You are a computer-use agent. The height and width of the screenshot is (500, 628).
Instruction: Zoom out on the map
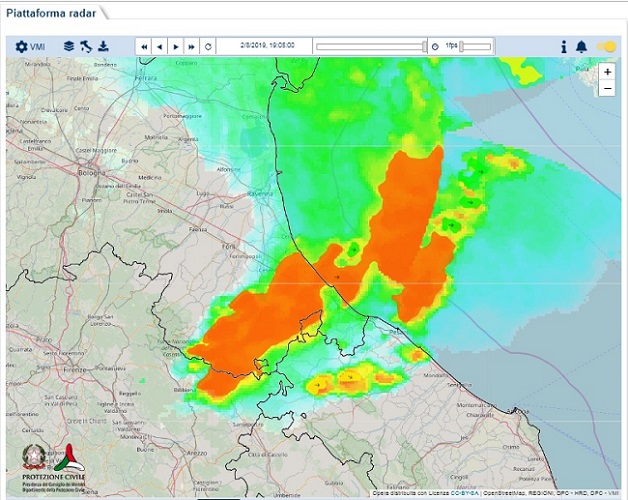coord(607,89)
